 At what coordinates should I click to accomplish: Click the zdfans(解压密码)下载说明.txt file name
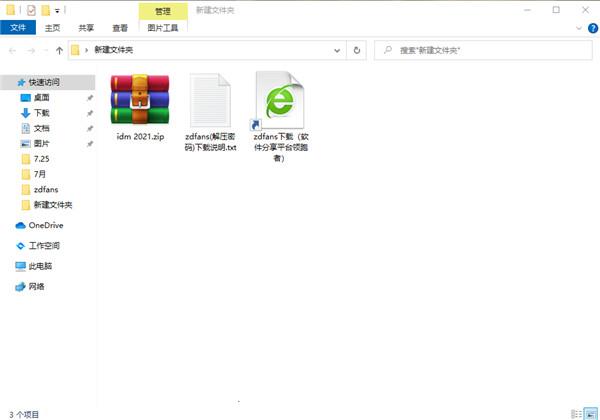click(x=210, y=142)
